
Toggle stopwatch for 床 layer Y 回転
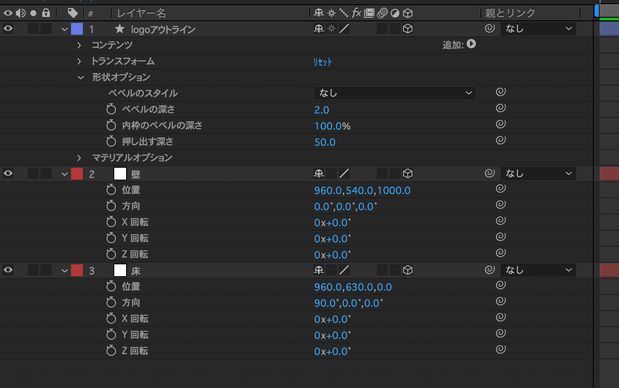(x=111, y=335)
